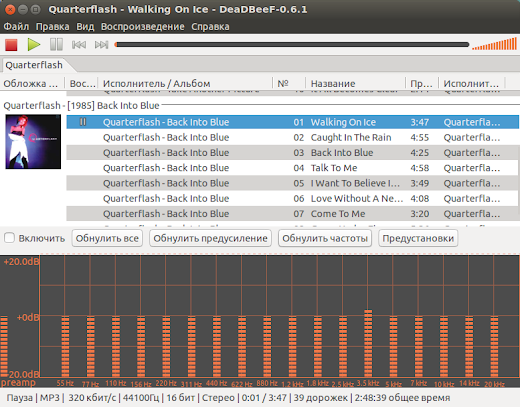The height and width of the screenshot is (407, 520).
Task: Click the Исполнит... artist column header
Action: pos(471,83)
